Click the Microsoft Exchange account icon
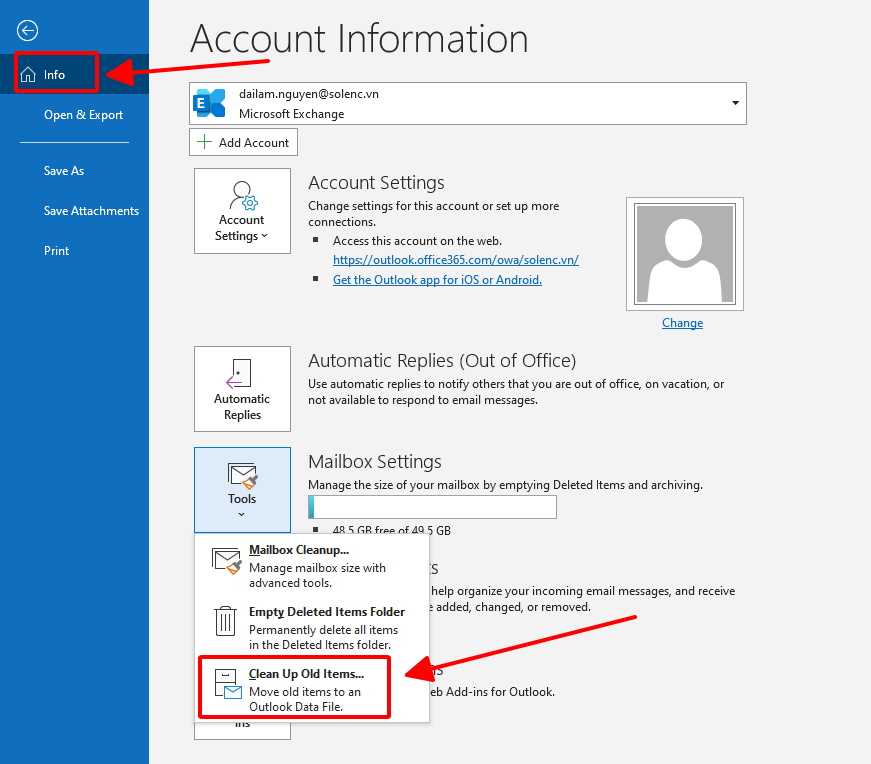 210,103
